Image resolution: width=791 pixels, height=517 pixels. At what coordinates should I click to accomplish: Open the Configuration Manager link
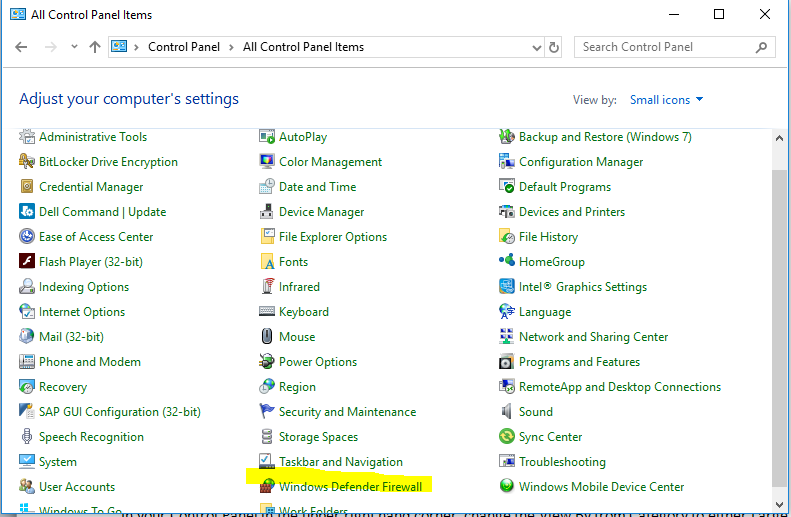pos(581,162)
